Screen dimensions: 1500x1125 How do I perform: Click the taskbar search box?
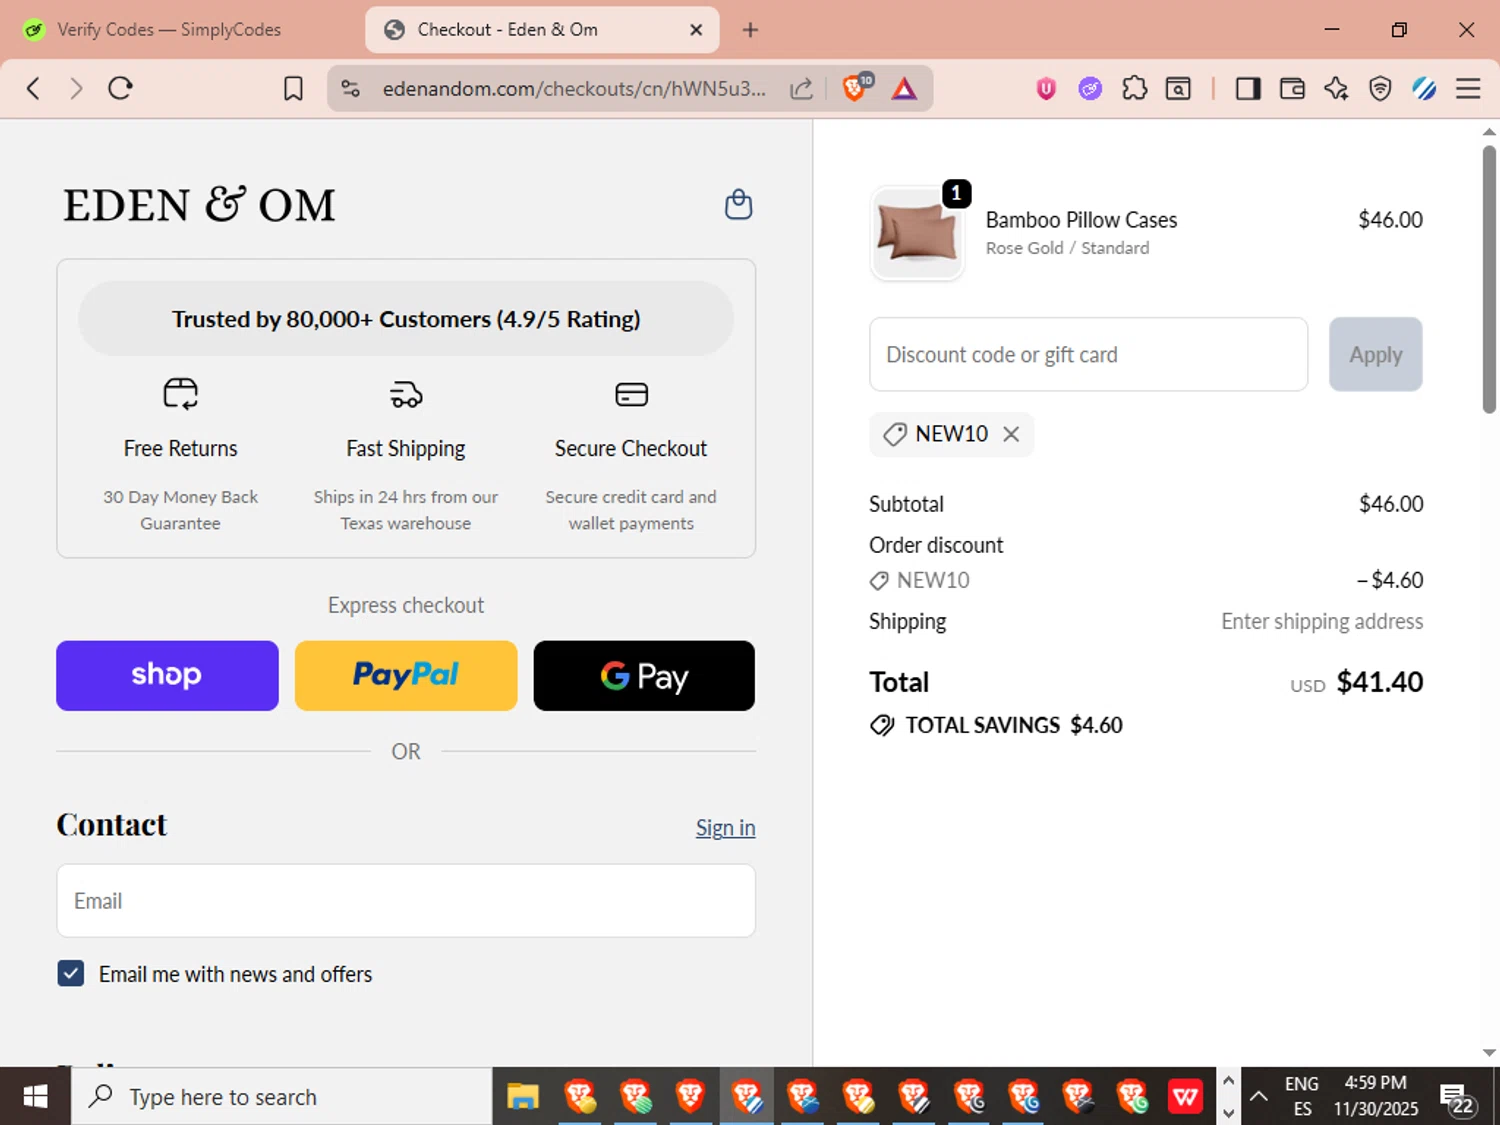click(x=282, y=1097)
